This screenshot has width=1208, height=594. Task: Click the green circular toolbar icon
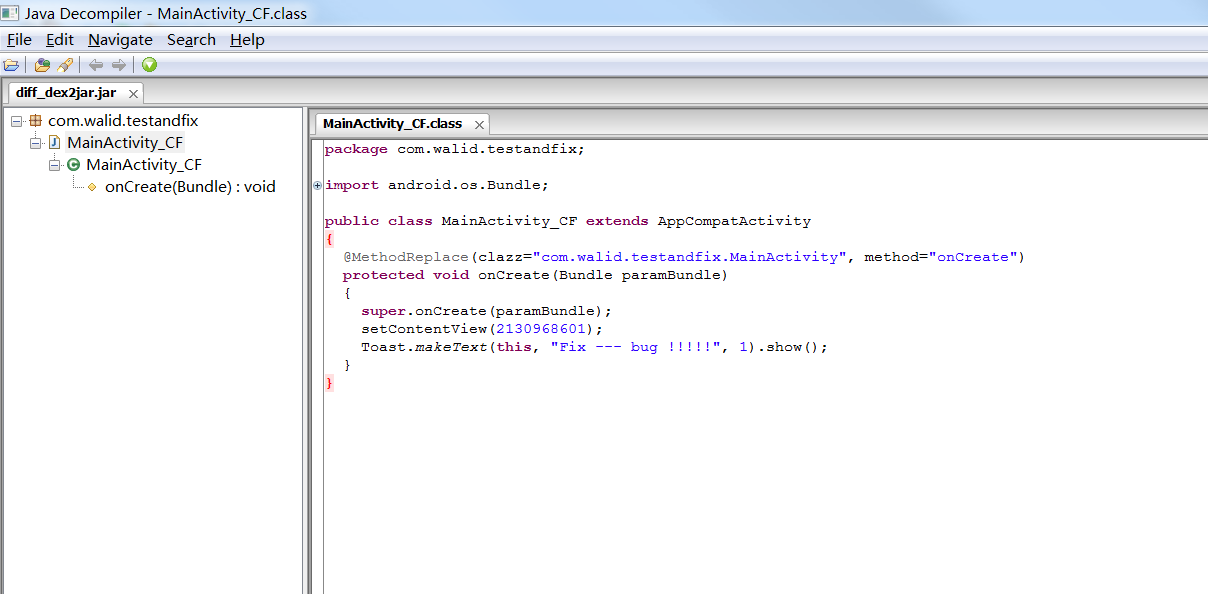pyautogui.click(x=149, y=65)
